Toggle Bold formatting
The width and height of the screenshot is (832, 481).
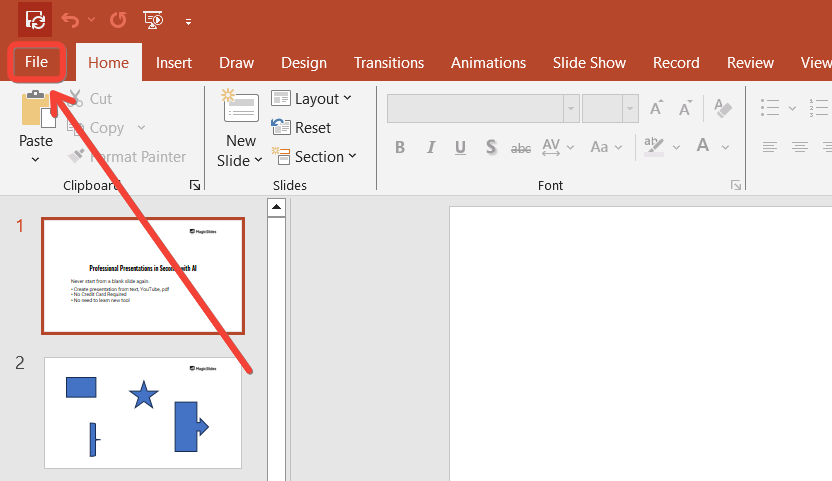pos(400,147)
